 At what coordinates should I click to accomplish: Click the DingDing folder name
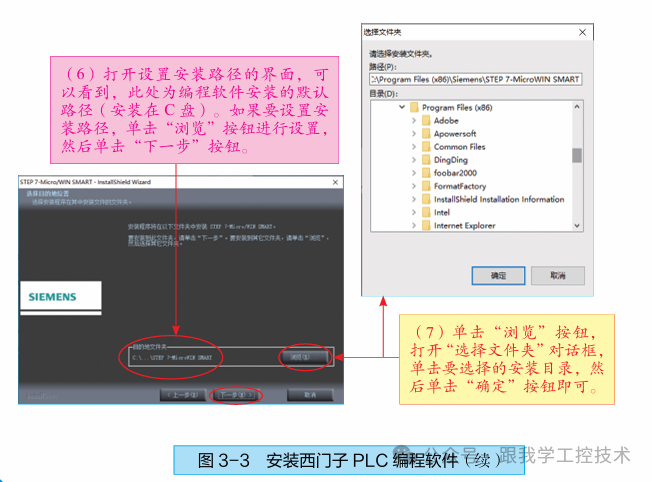click(451, 160)
